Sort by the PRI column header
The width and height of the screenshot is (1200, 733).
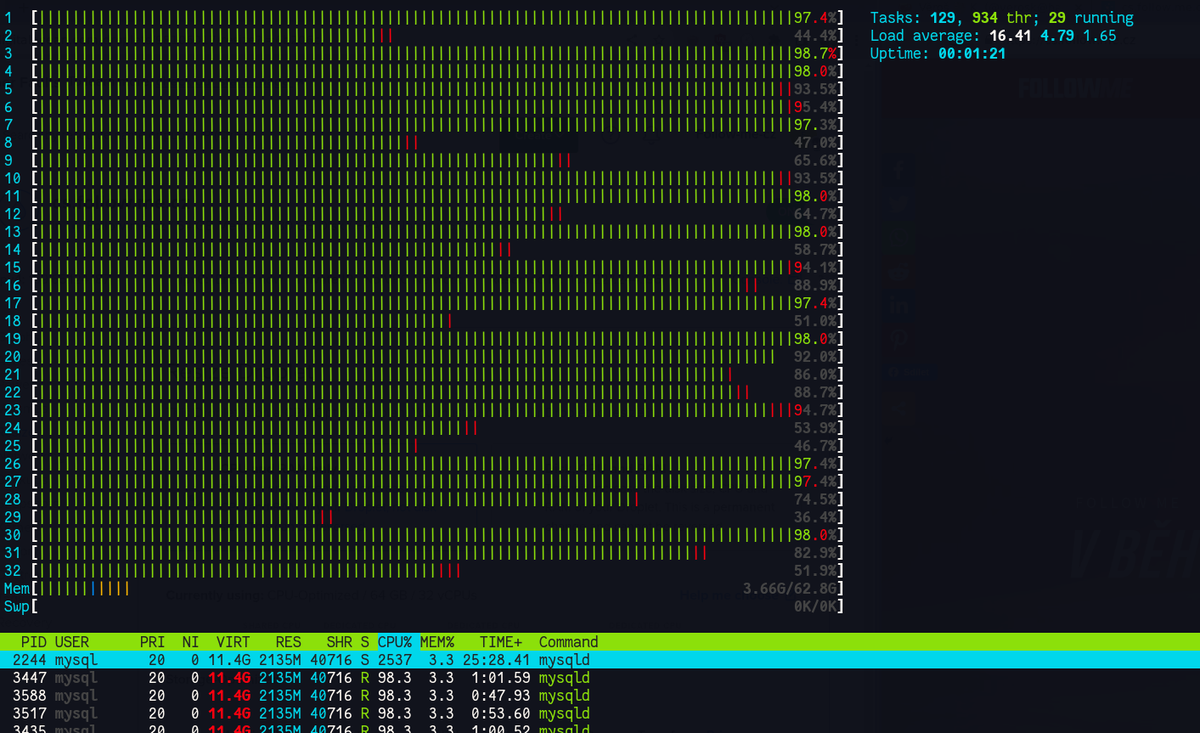[x=152, y=642]
